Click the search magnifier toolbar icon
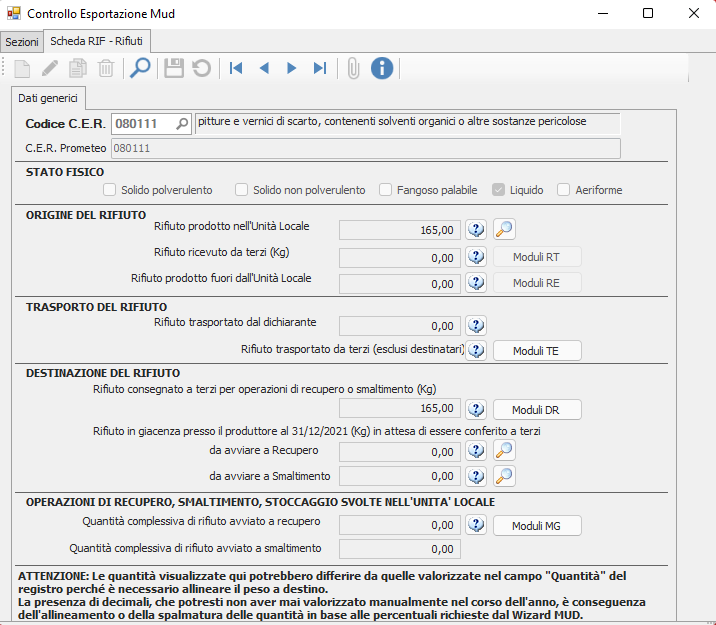716x625 pixels. (x=141, y=68)
